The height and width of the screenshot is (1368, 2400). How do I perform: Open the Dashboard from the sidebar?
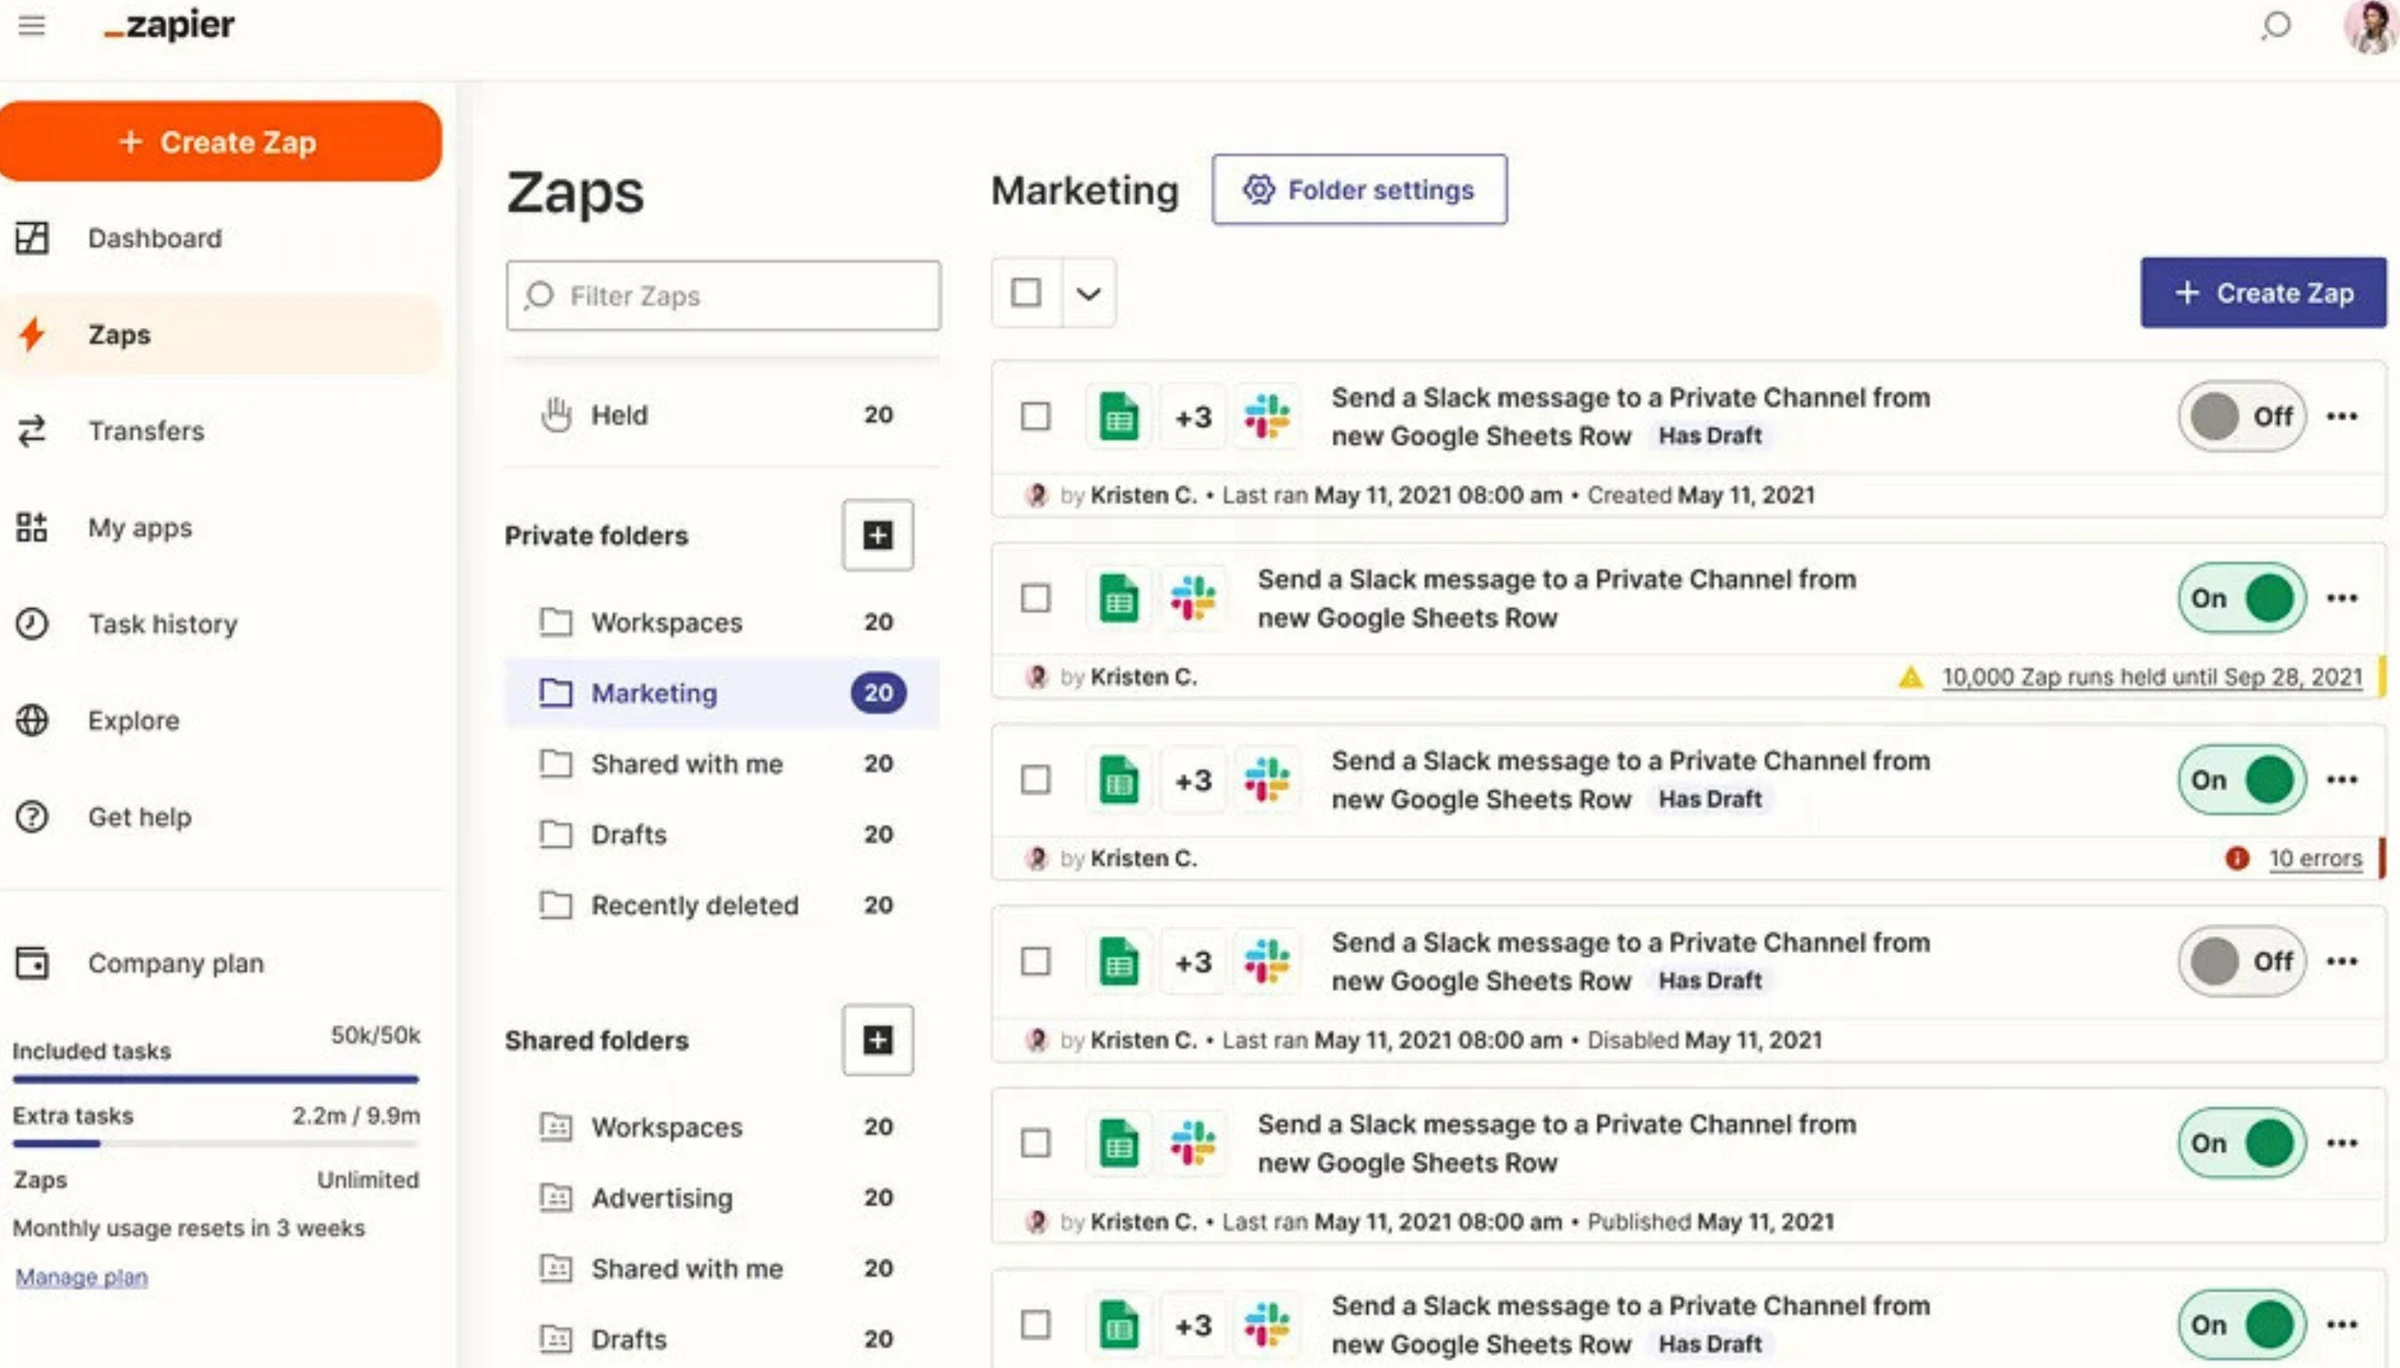[x=155, y=238]
